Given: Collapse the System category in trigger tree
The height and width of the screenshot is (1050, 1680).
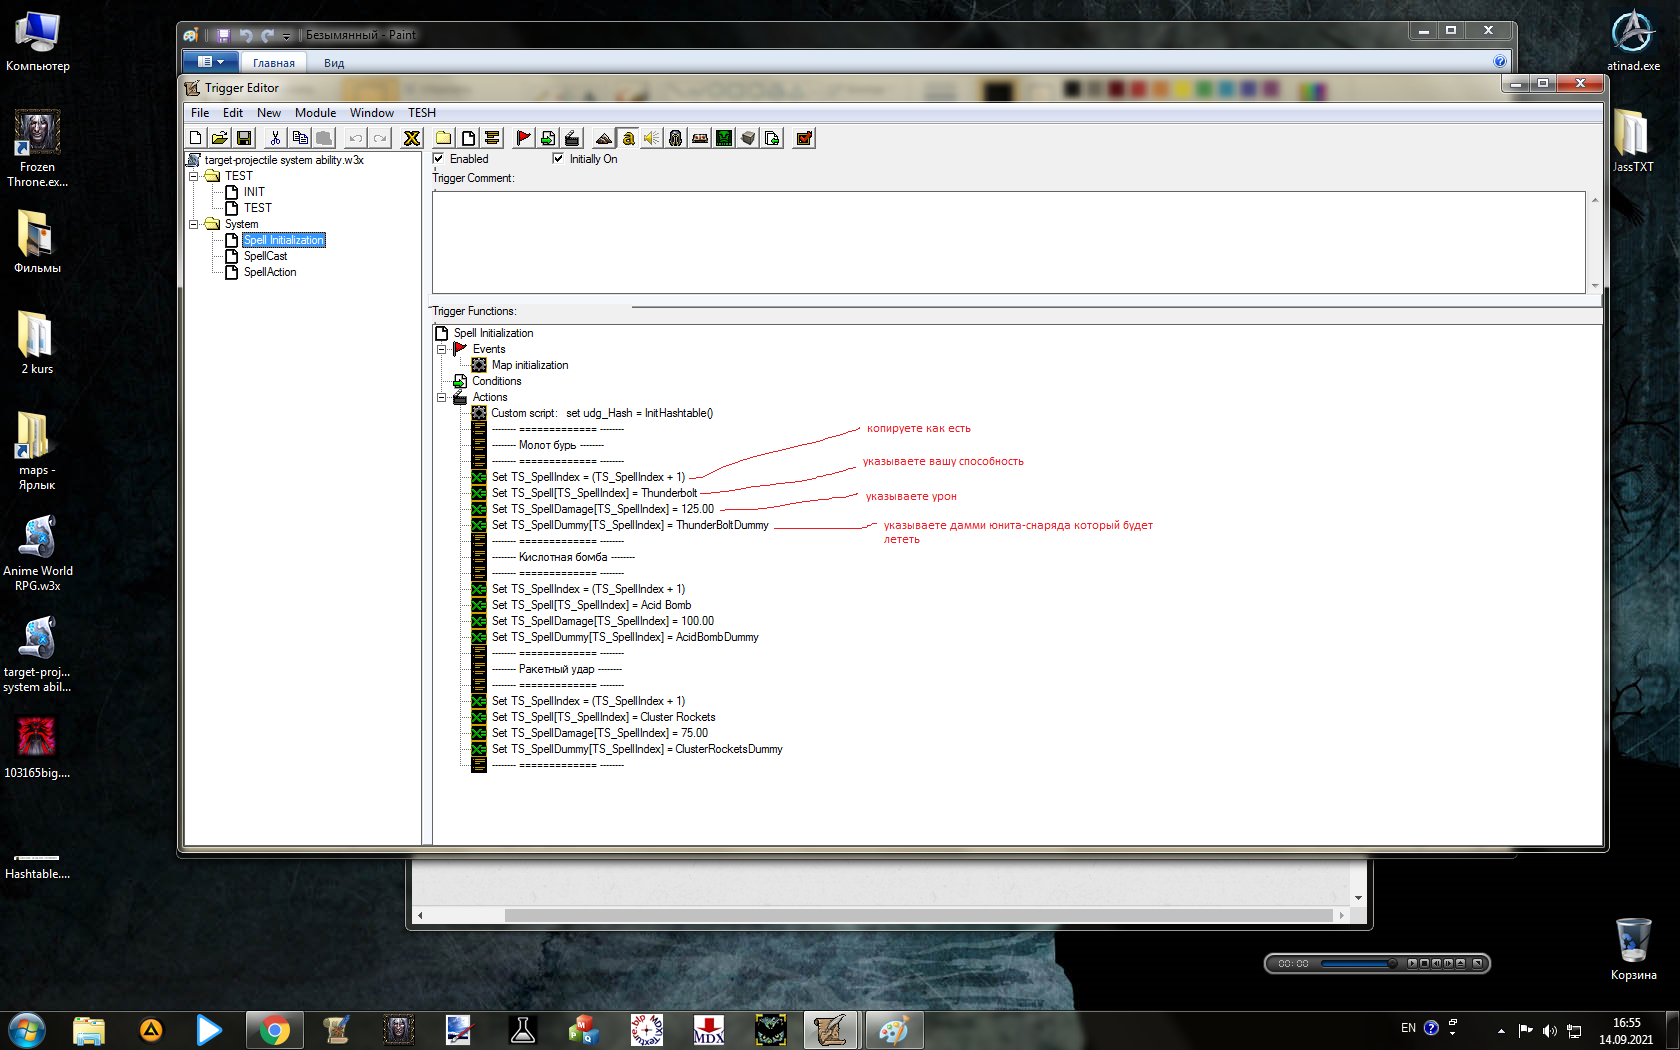Looking at the screenshot, I should [x=194, y=224].
